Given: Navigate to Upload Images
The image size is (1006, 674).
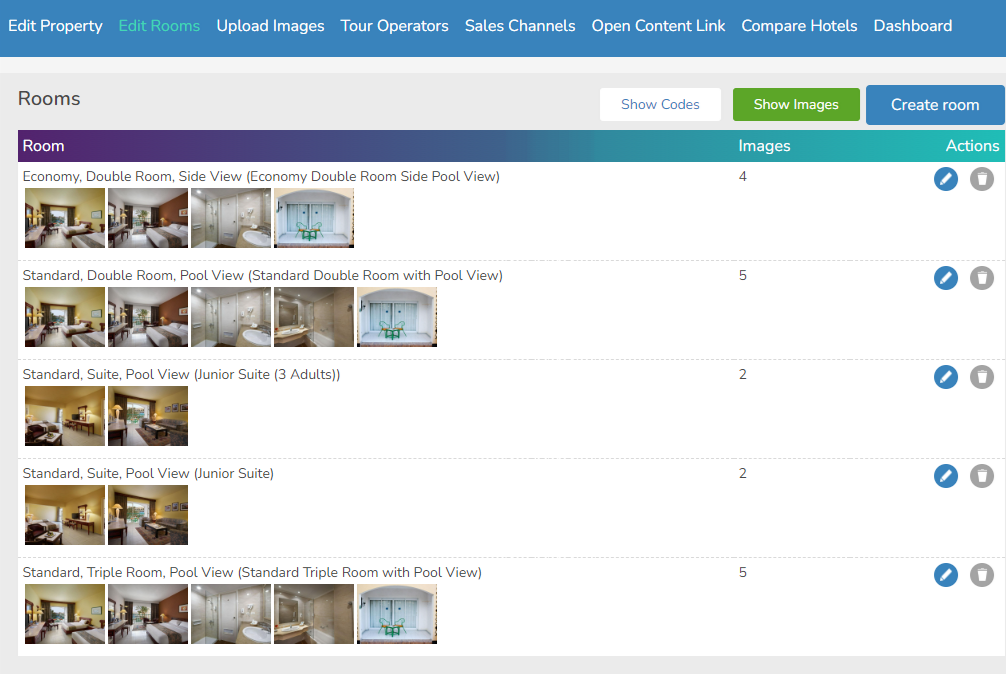Looking at the screenshot, I should (270, 25).
